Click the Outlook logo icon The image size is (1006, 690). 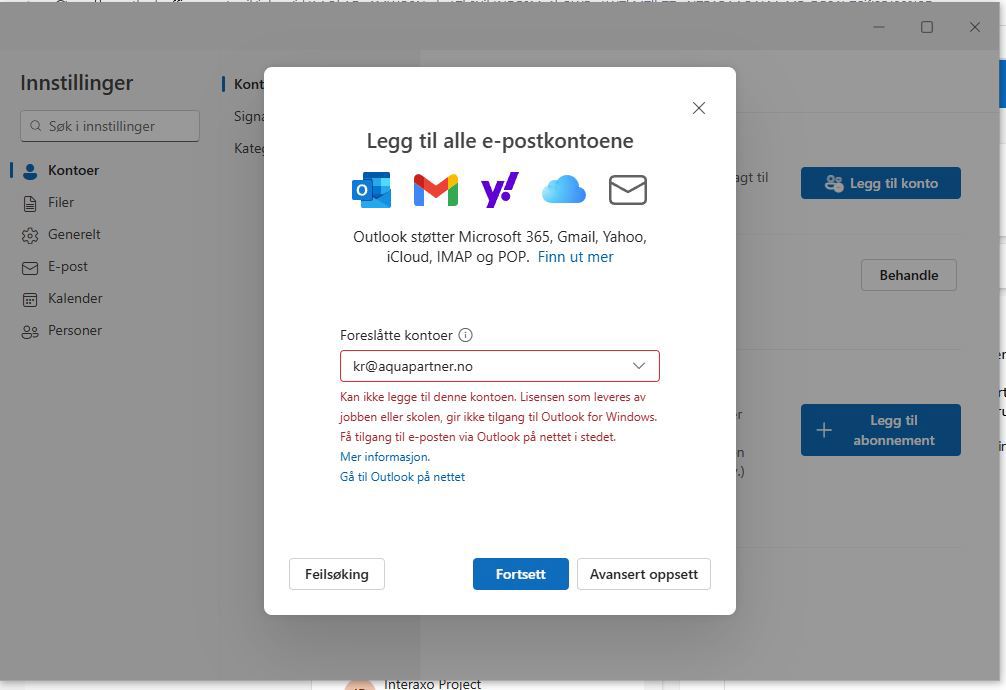(x=371, y=190)
